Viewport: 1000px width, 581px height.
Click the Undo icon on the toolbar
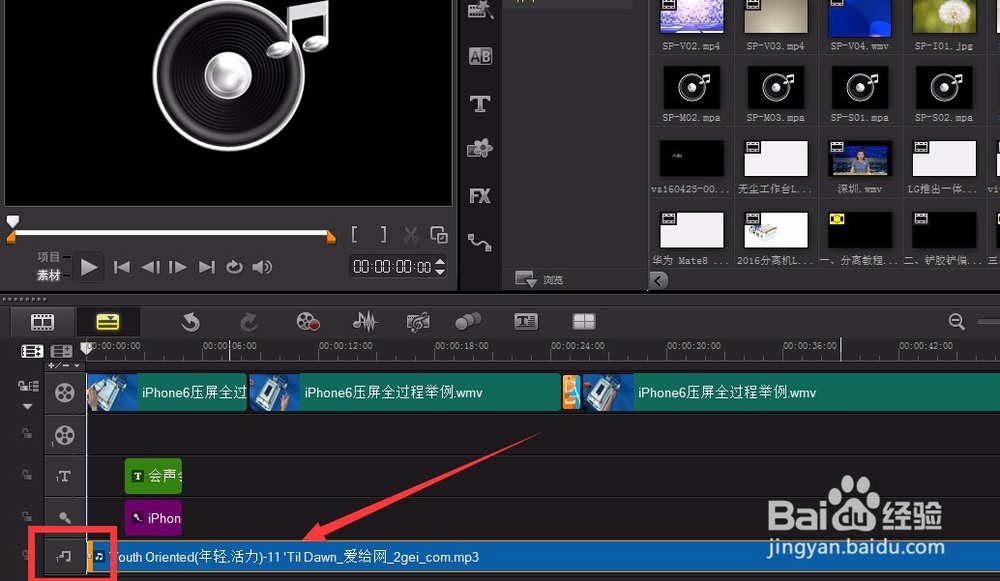[190, 321]
